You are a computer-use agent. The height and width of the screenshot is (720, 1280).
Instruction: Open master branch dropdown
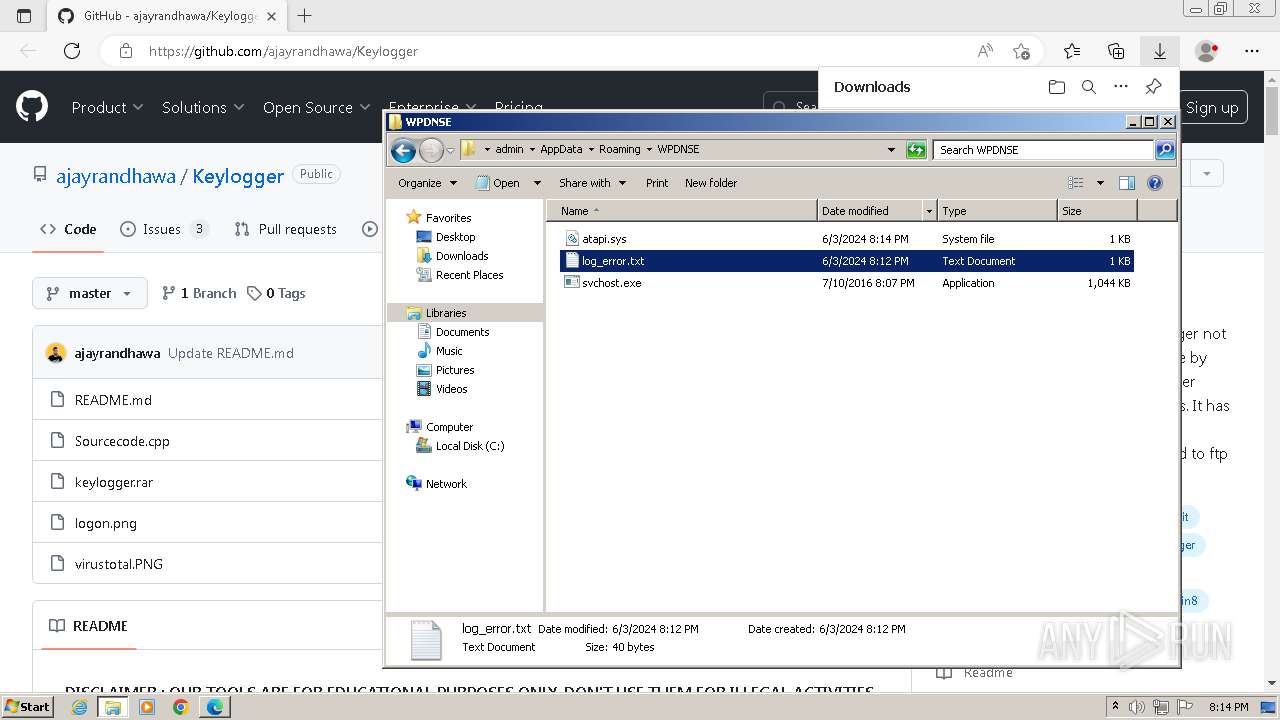click(x=90, y=293)
